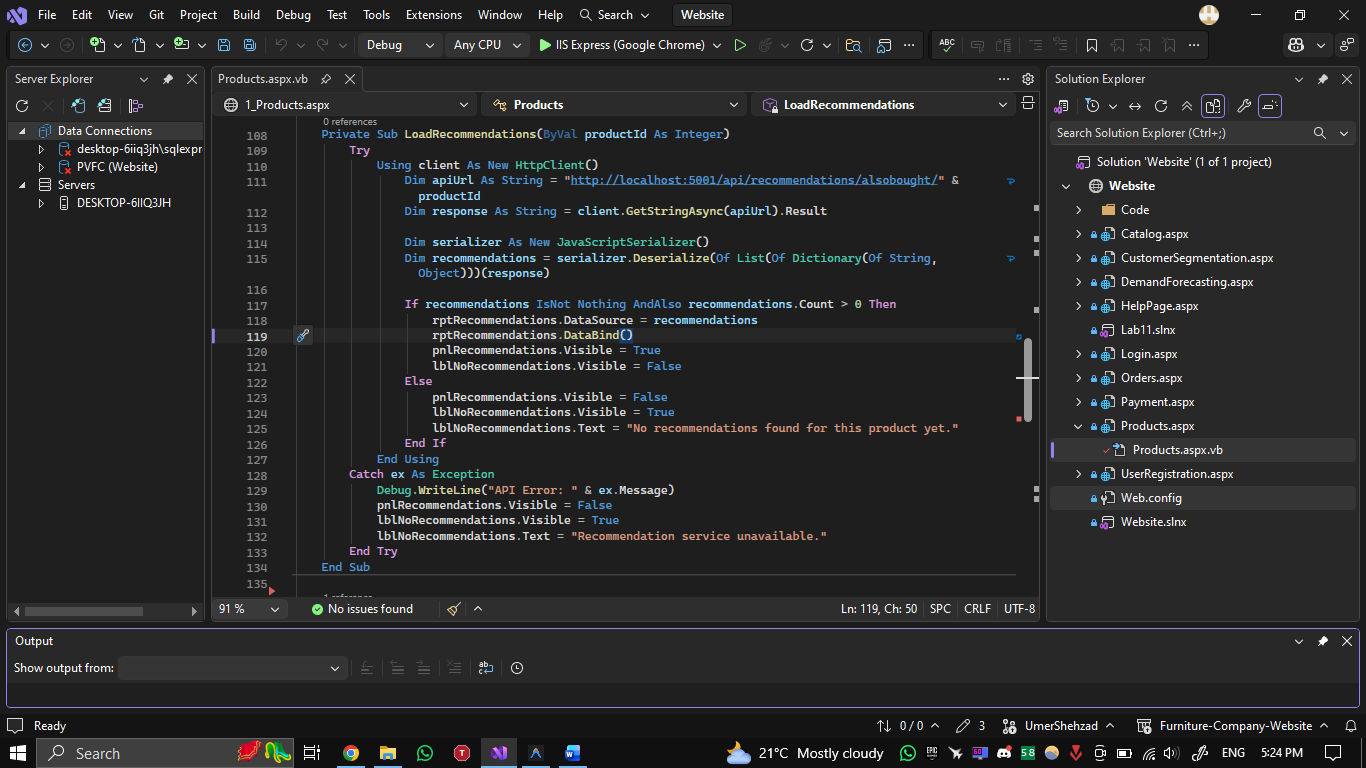Open the Git menu

coord(156,15)
